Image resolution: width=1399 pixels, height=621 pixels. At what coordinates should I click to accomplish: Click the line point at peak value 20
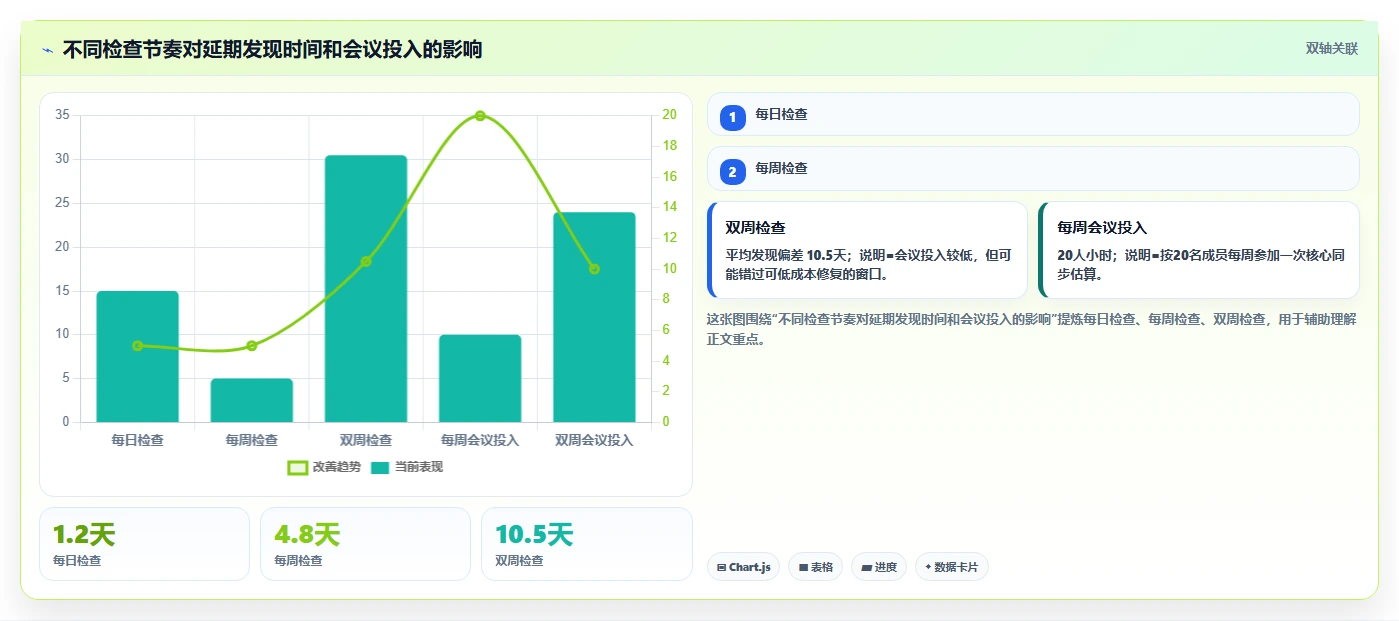pyautogui.click(x=480, y=116)
